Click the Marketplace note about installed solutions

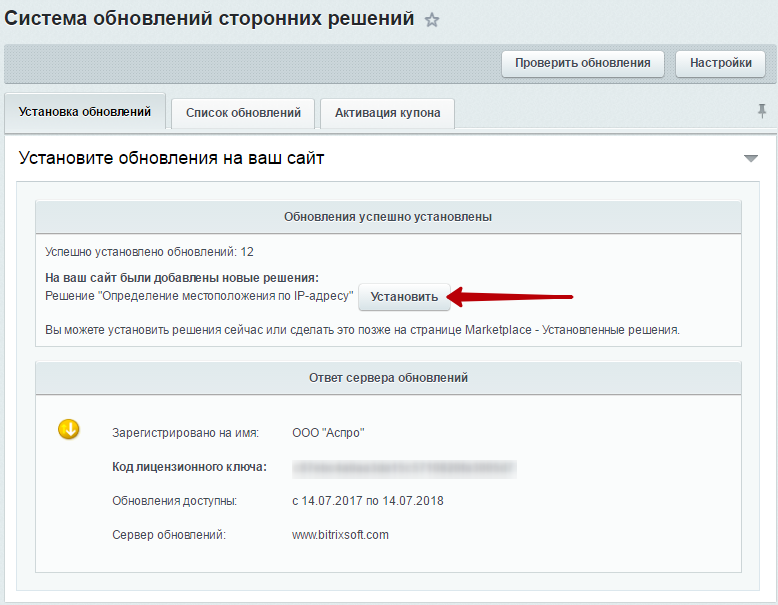point(362,330)
